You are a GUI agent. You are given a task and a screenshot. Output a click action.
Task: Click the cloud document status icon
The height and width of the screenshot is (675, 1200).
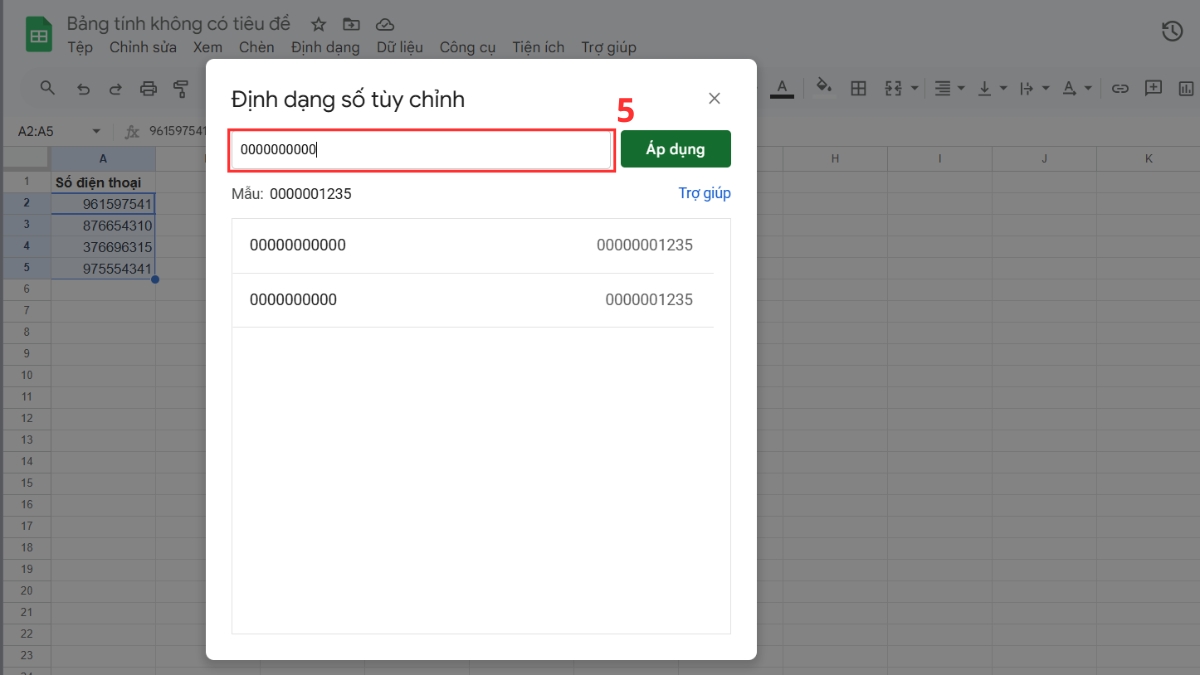384,24
